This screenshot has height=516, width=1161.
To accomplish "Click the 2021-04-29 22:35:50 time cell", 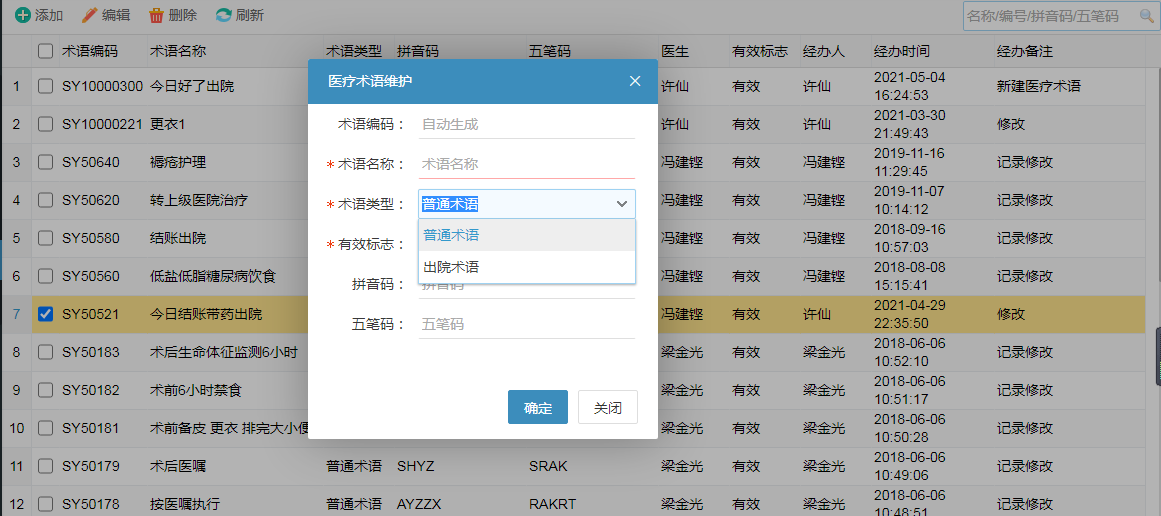I will pos(910,314).
